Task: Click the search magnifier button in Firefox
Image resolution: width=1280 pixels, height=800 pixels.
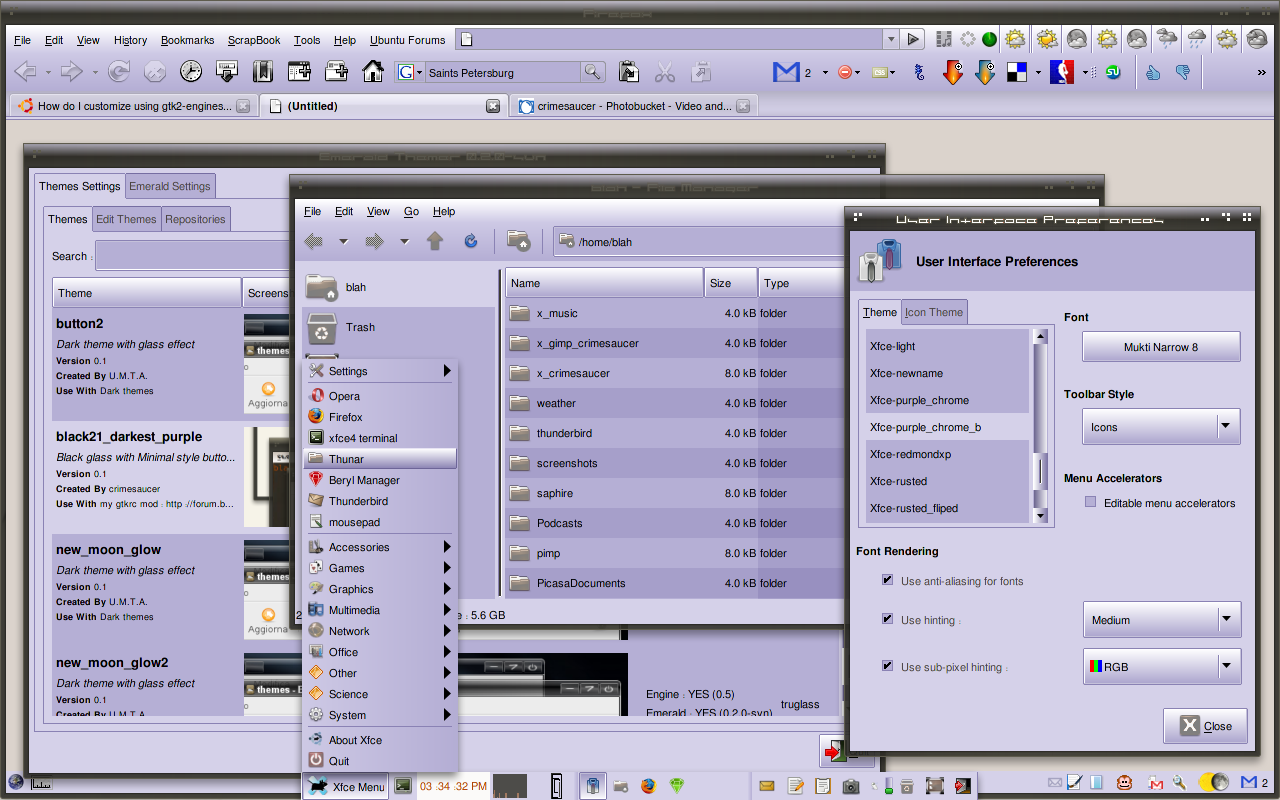Action: point(593,72)
